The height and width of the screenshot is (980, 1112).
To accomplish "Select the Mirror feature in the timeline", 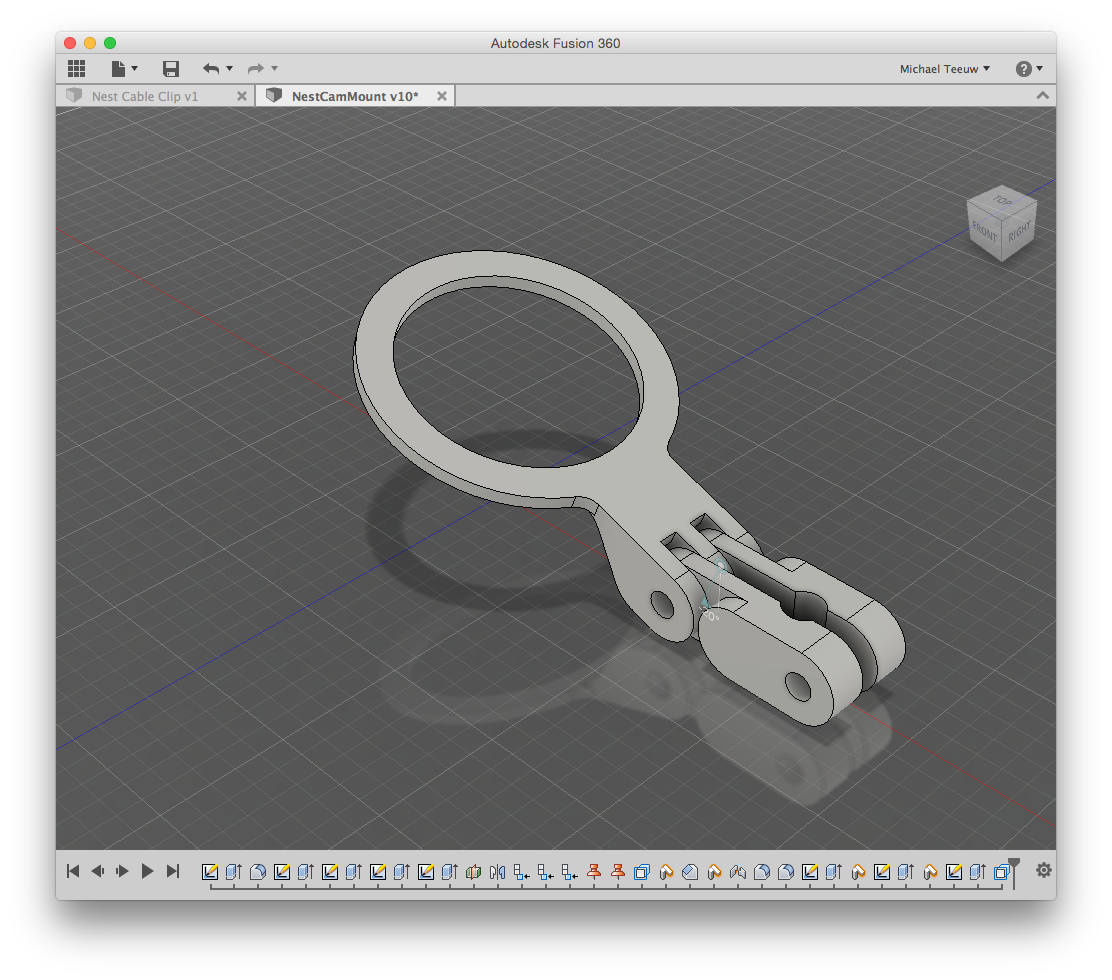I will coord(498,872).
